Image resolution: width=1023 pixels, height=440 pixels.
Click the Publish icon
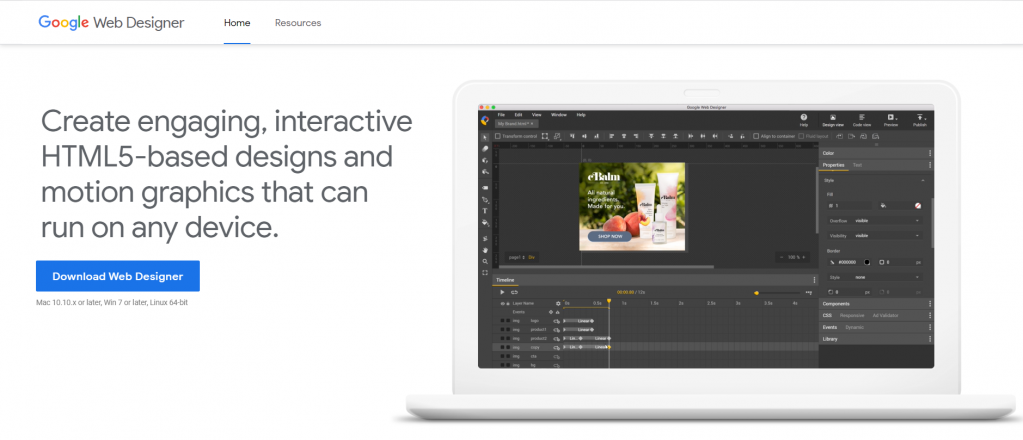[x=920, y=117]
